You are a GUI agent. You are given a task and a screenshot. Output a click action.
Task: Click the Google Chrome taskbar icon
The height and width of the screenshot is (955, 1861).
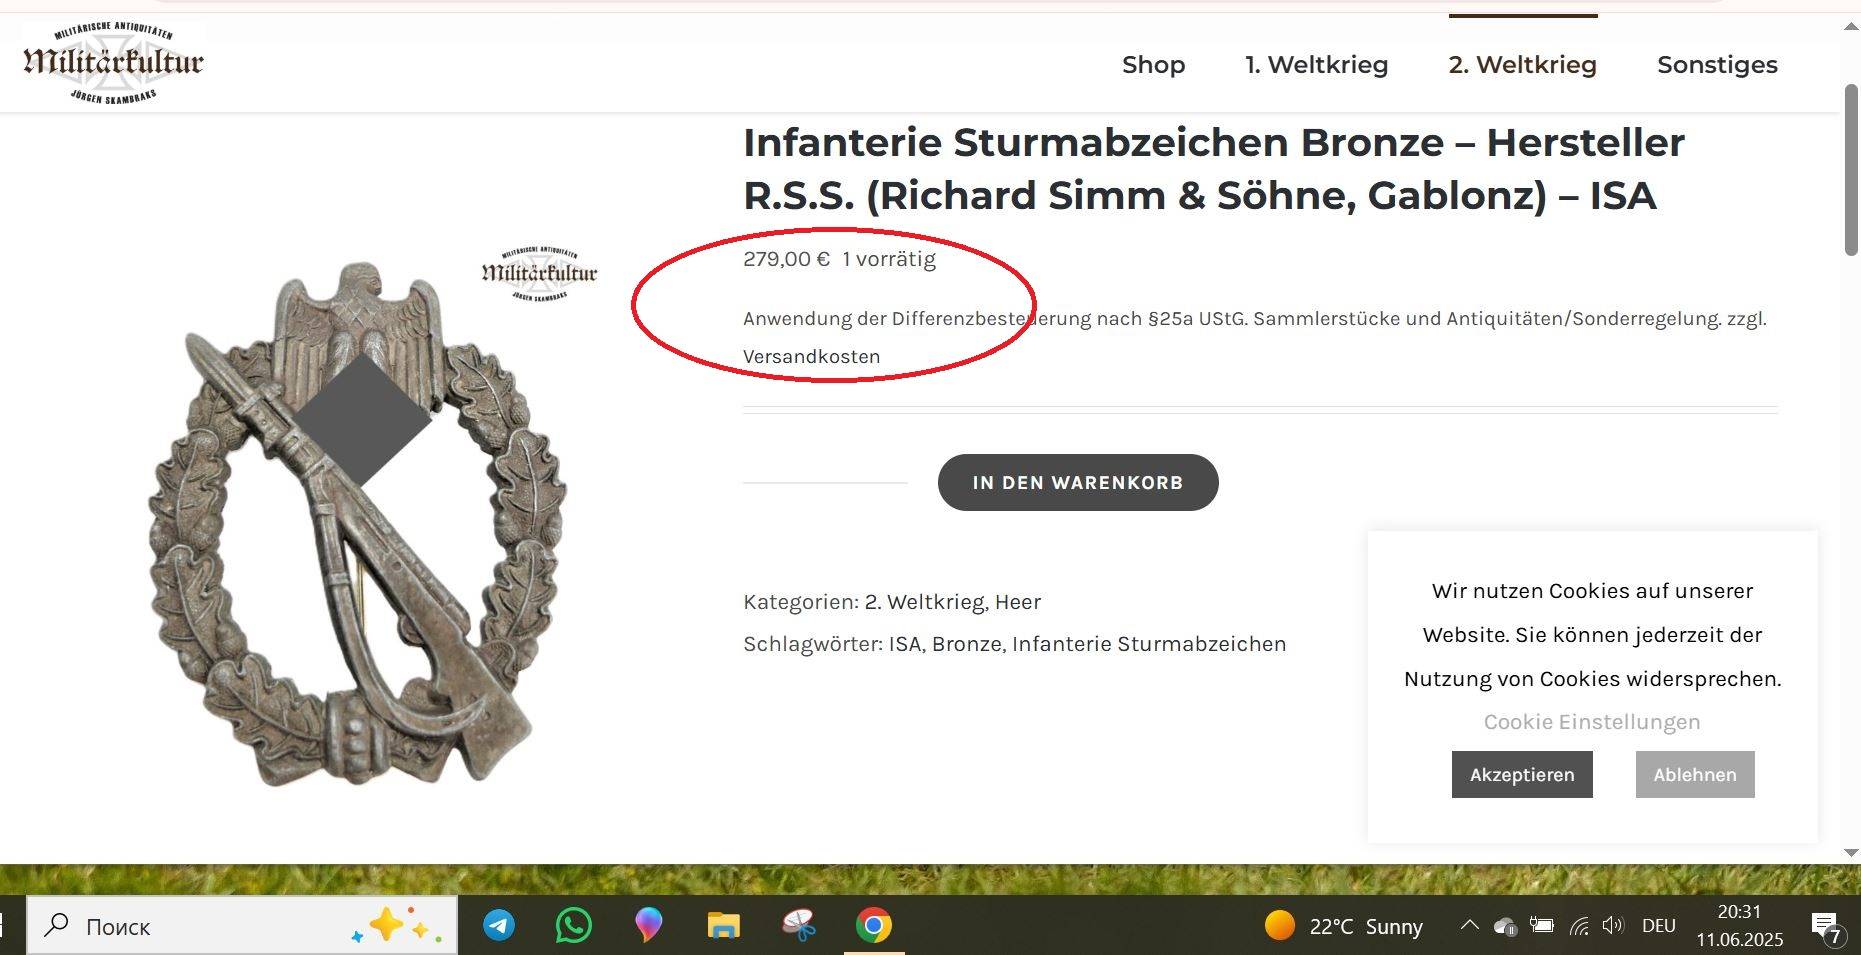point(874,925)
